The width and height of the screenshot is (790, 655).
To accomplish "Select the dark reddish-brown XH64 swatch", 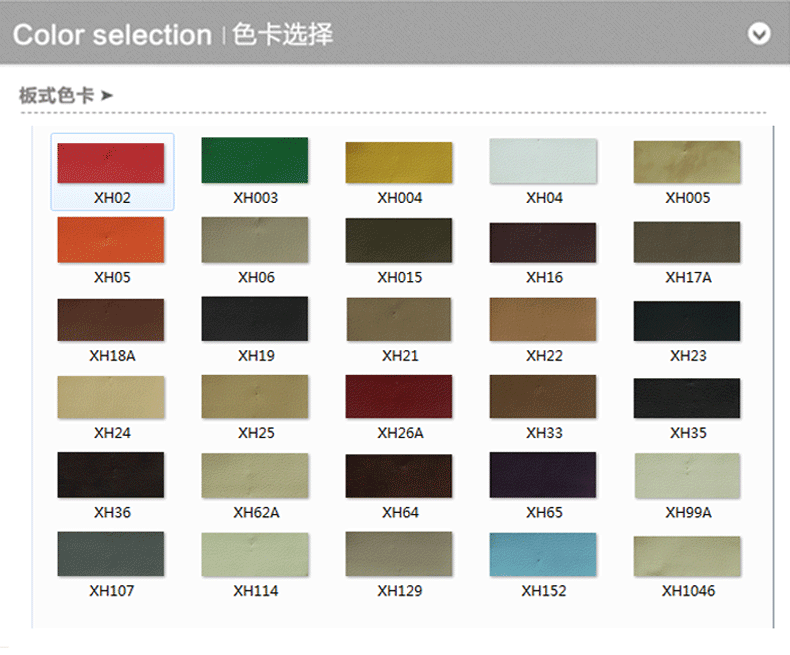I will point(399,476).
